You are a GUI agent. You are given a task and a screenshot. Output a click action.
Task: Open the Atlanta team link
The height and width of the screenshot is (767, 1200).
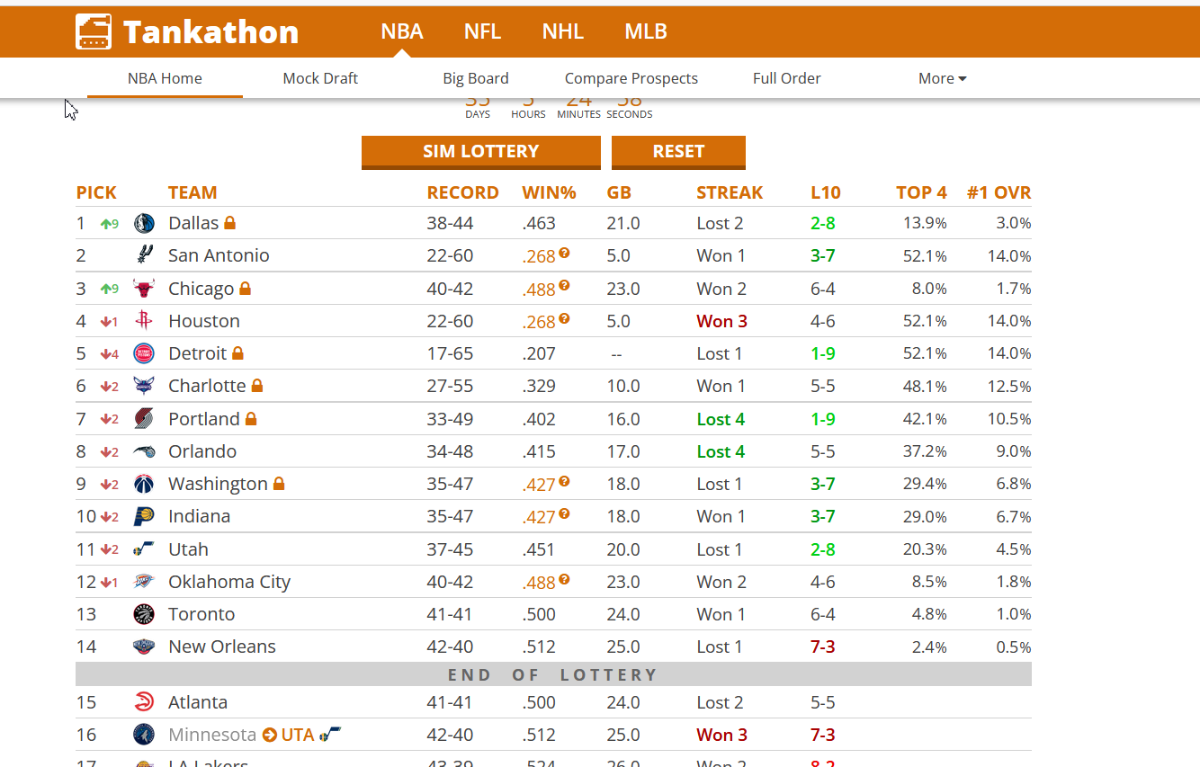[x=198, y=703]
